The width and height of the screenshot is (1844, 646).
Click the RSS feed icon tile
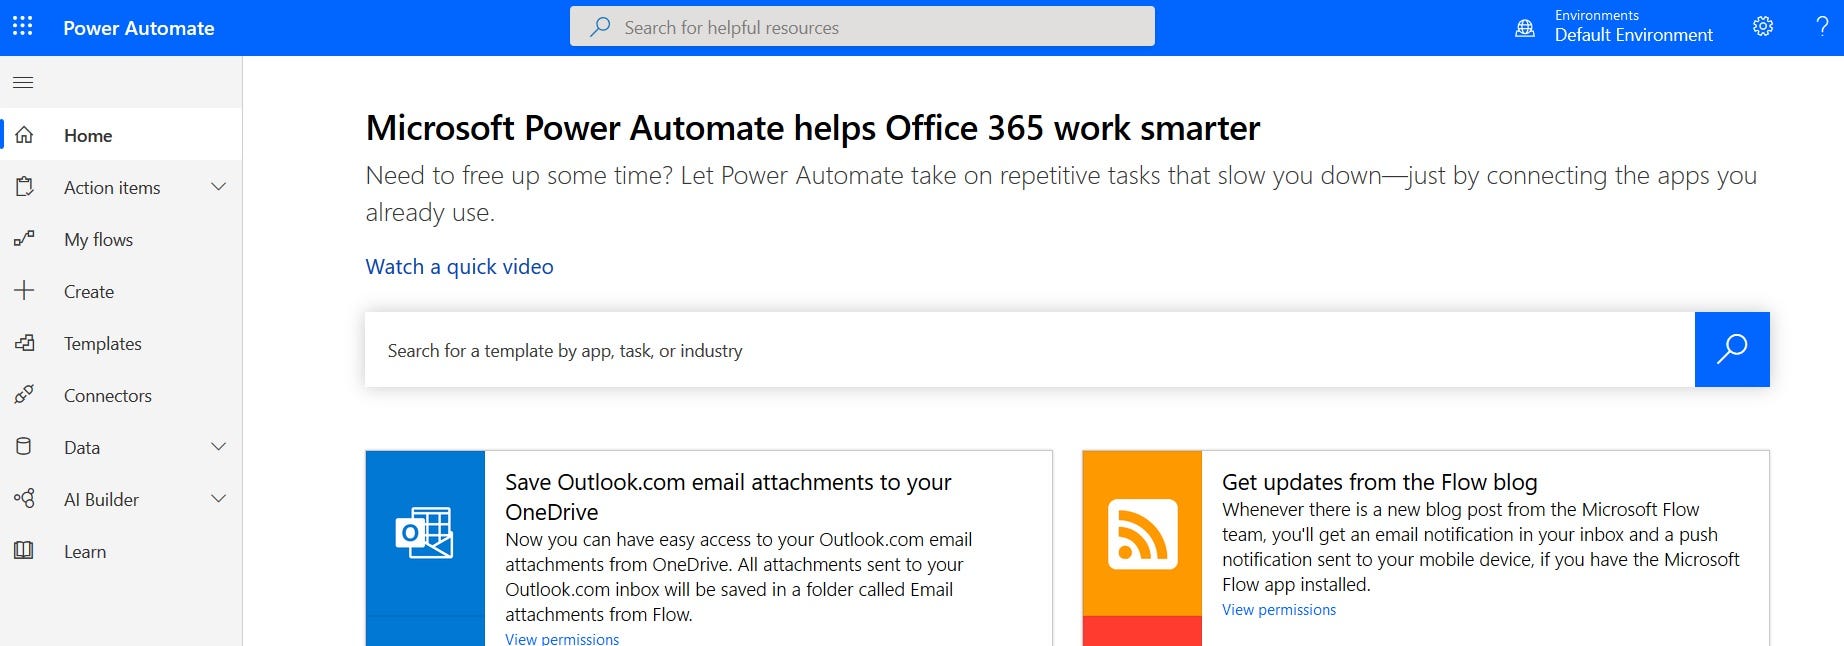1142,533
